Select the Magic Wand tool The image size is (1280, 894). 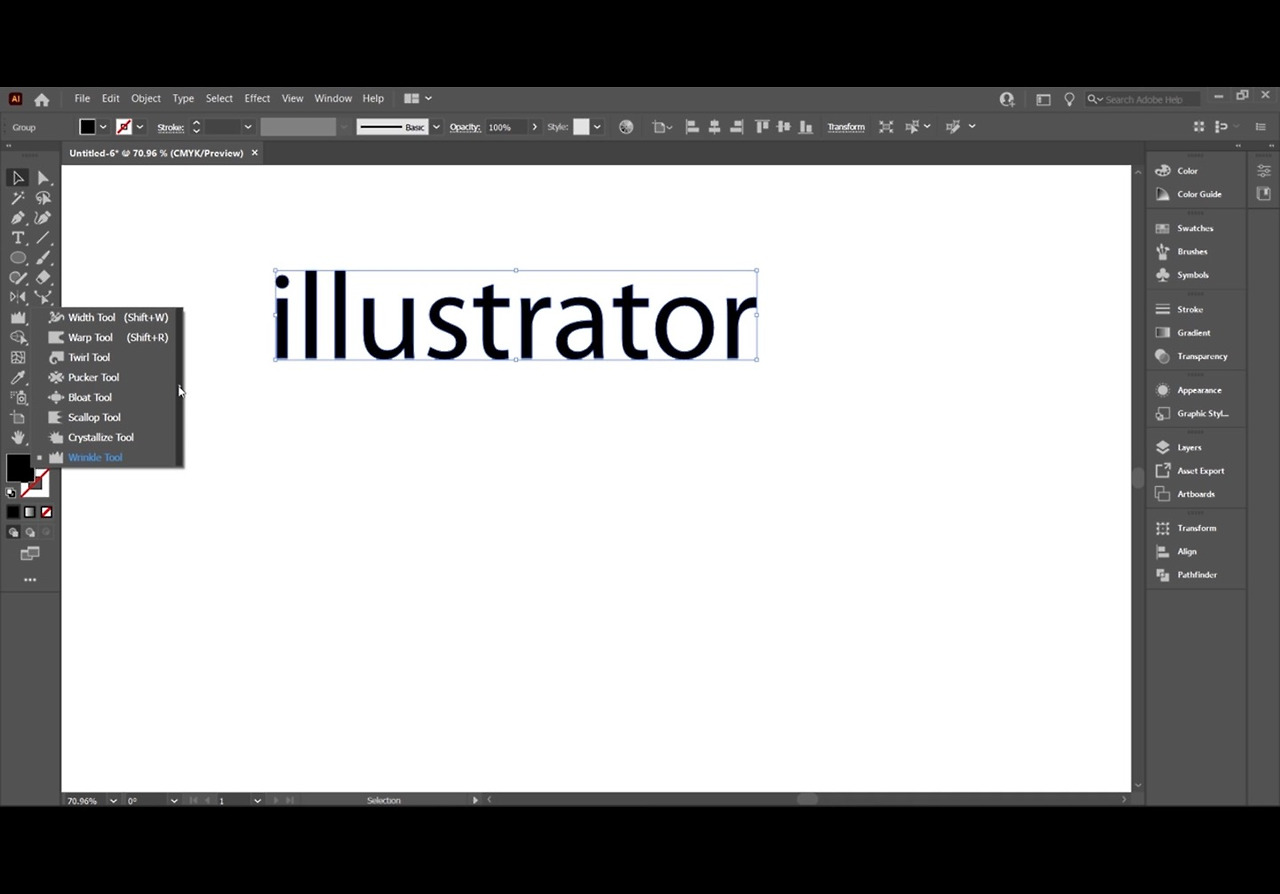click(18, 198)
